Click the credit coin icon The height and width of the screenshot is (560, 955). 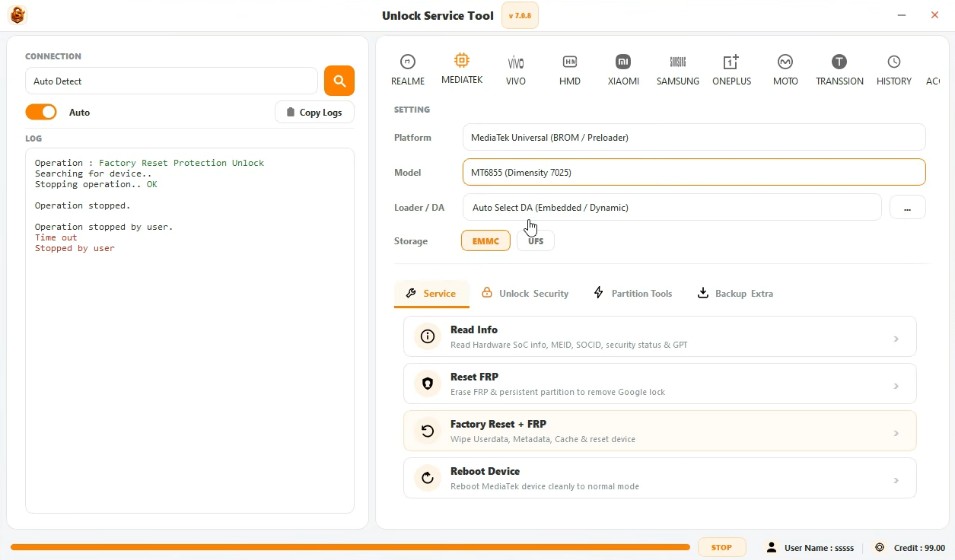(x=879, y=547)
